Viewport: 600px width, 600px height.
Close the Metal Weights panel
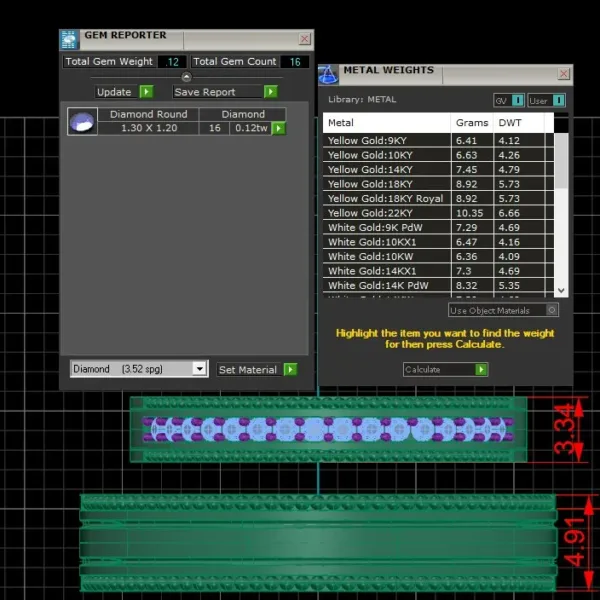(563, 73)
